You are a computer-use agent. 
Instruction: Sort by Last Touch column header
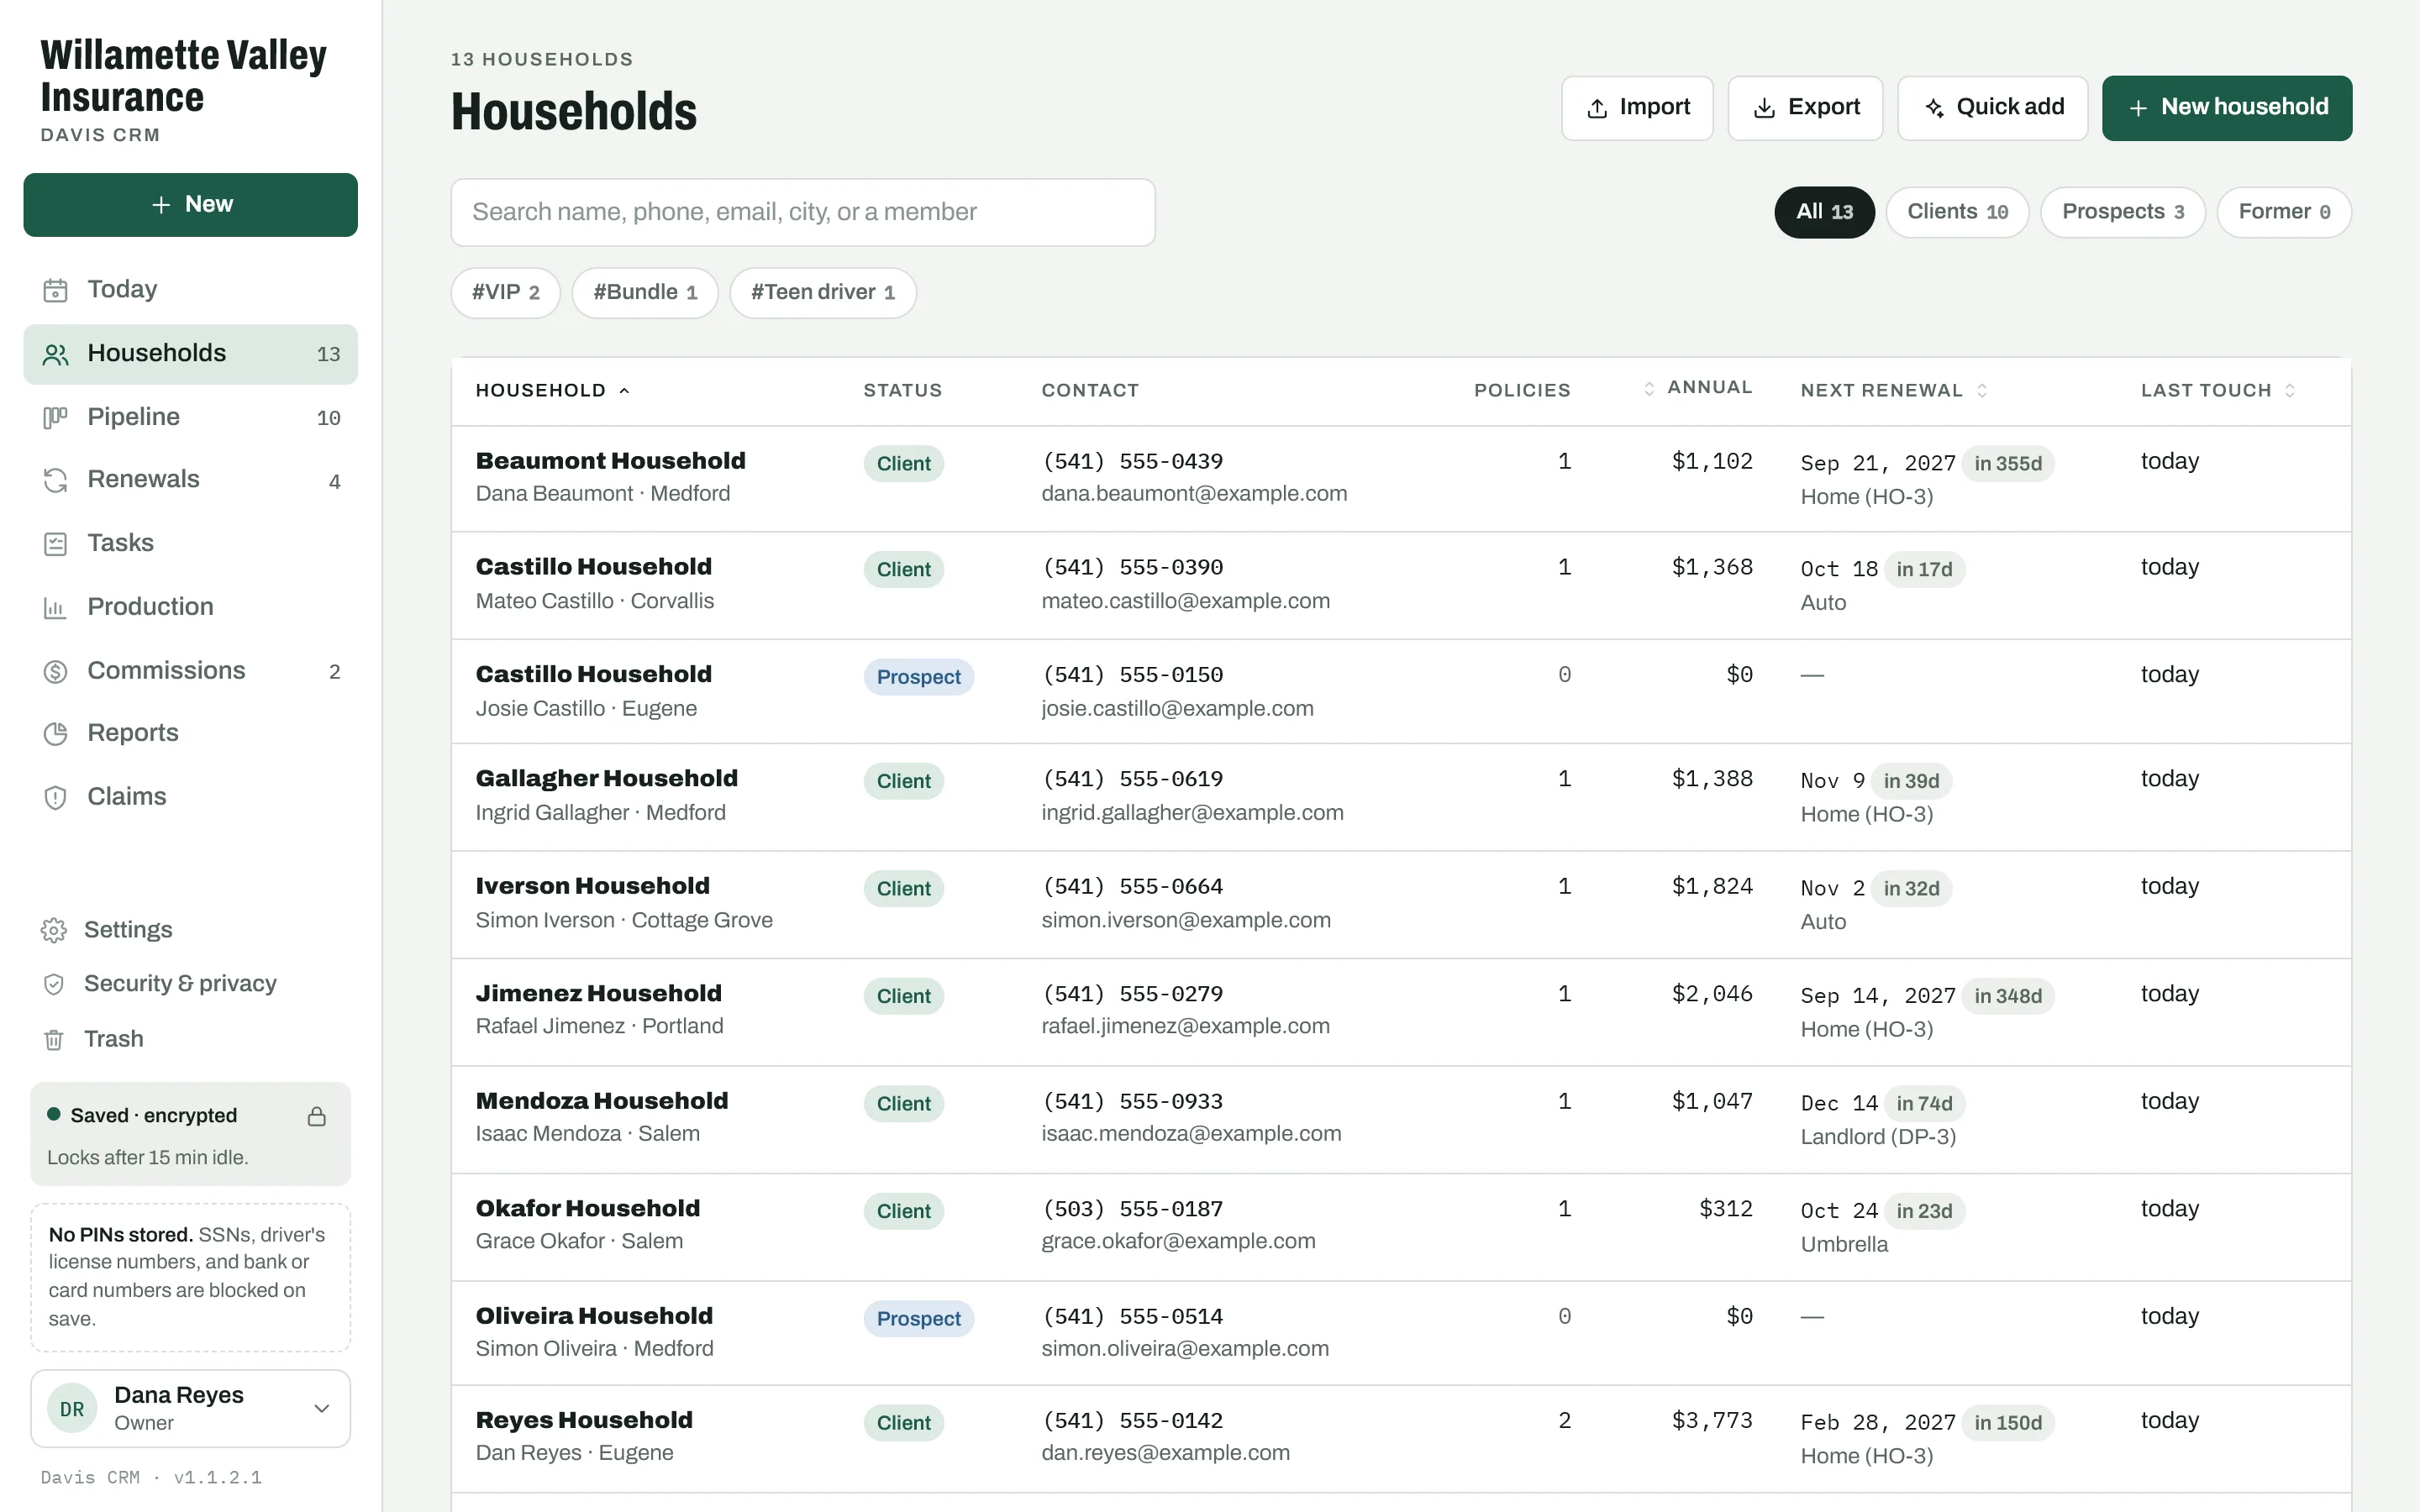(x=2218, y=390)
